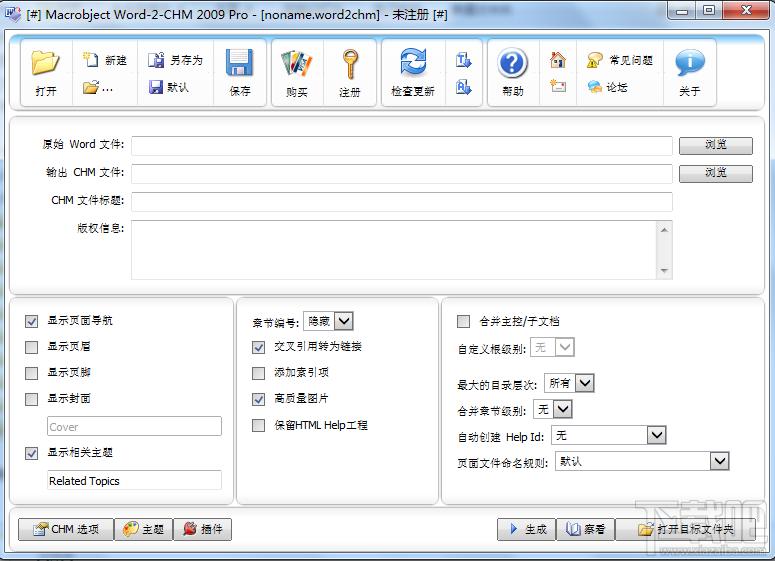
Task: Open the 购买 purchase page
Action: (297, 73)
